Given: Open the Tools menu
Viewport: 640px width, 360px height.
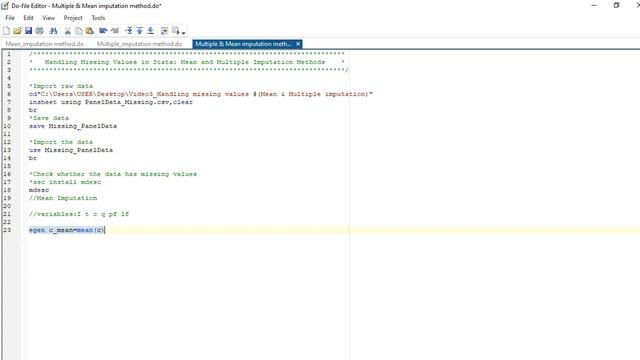Looking at the screenshot, I should [x=98, y=18].
